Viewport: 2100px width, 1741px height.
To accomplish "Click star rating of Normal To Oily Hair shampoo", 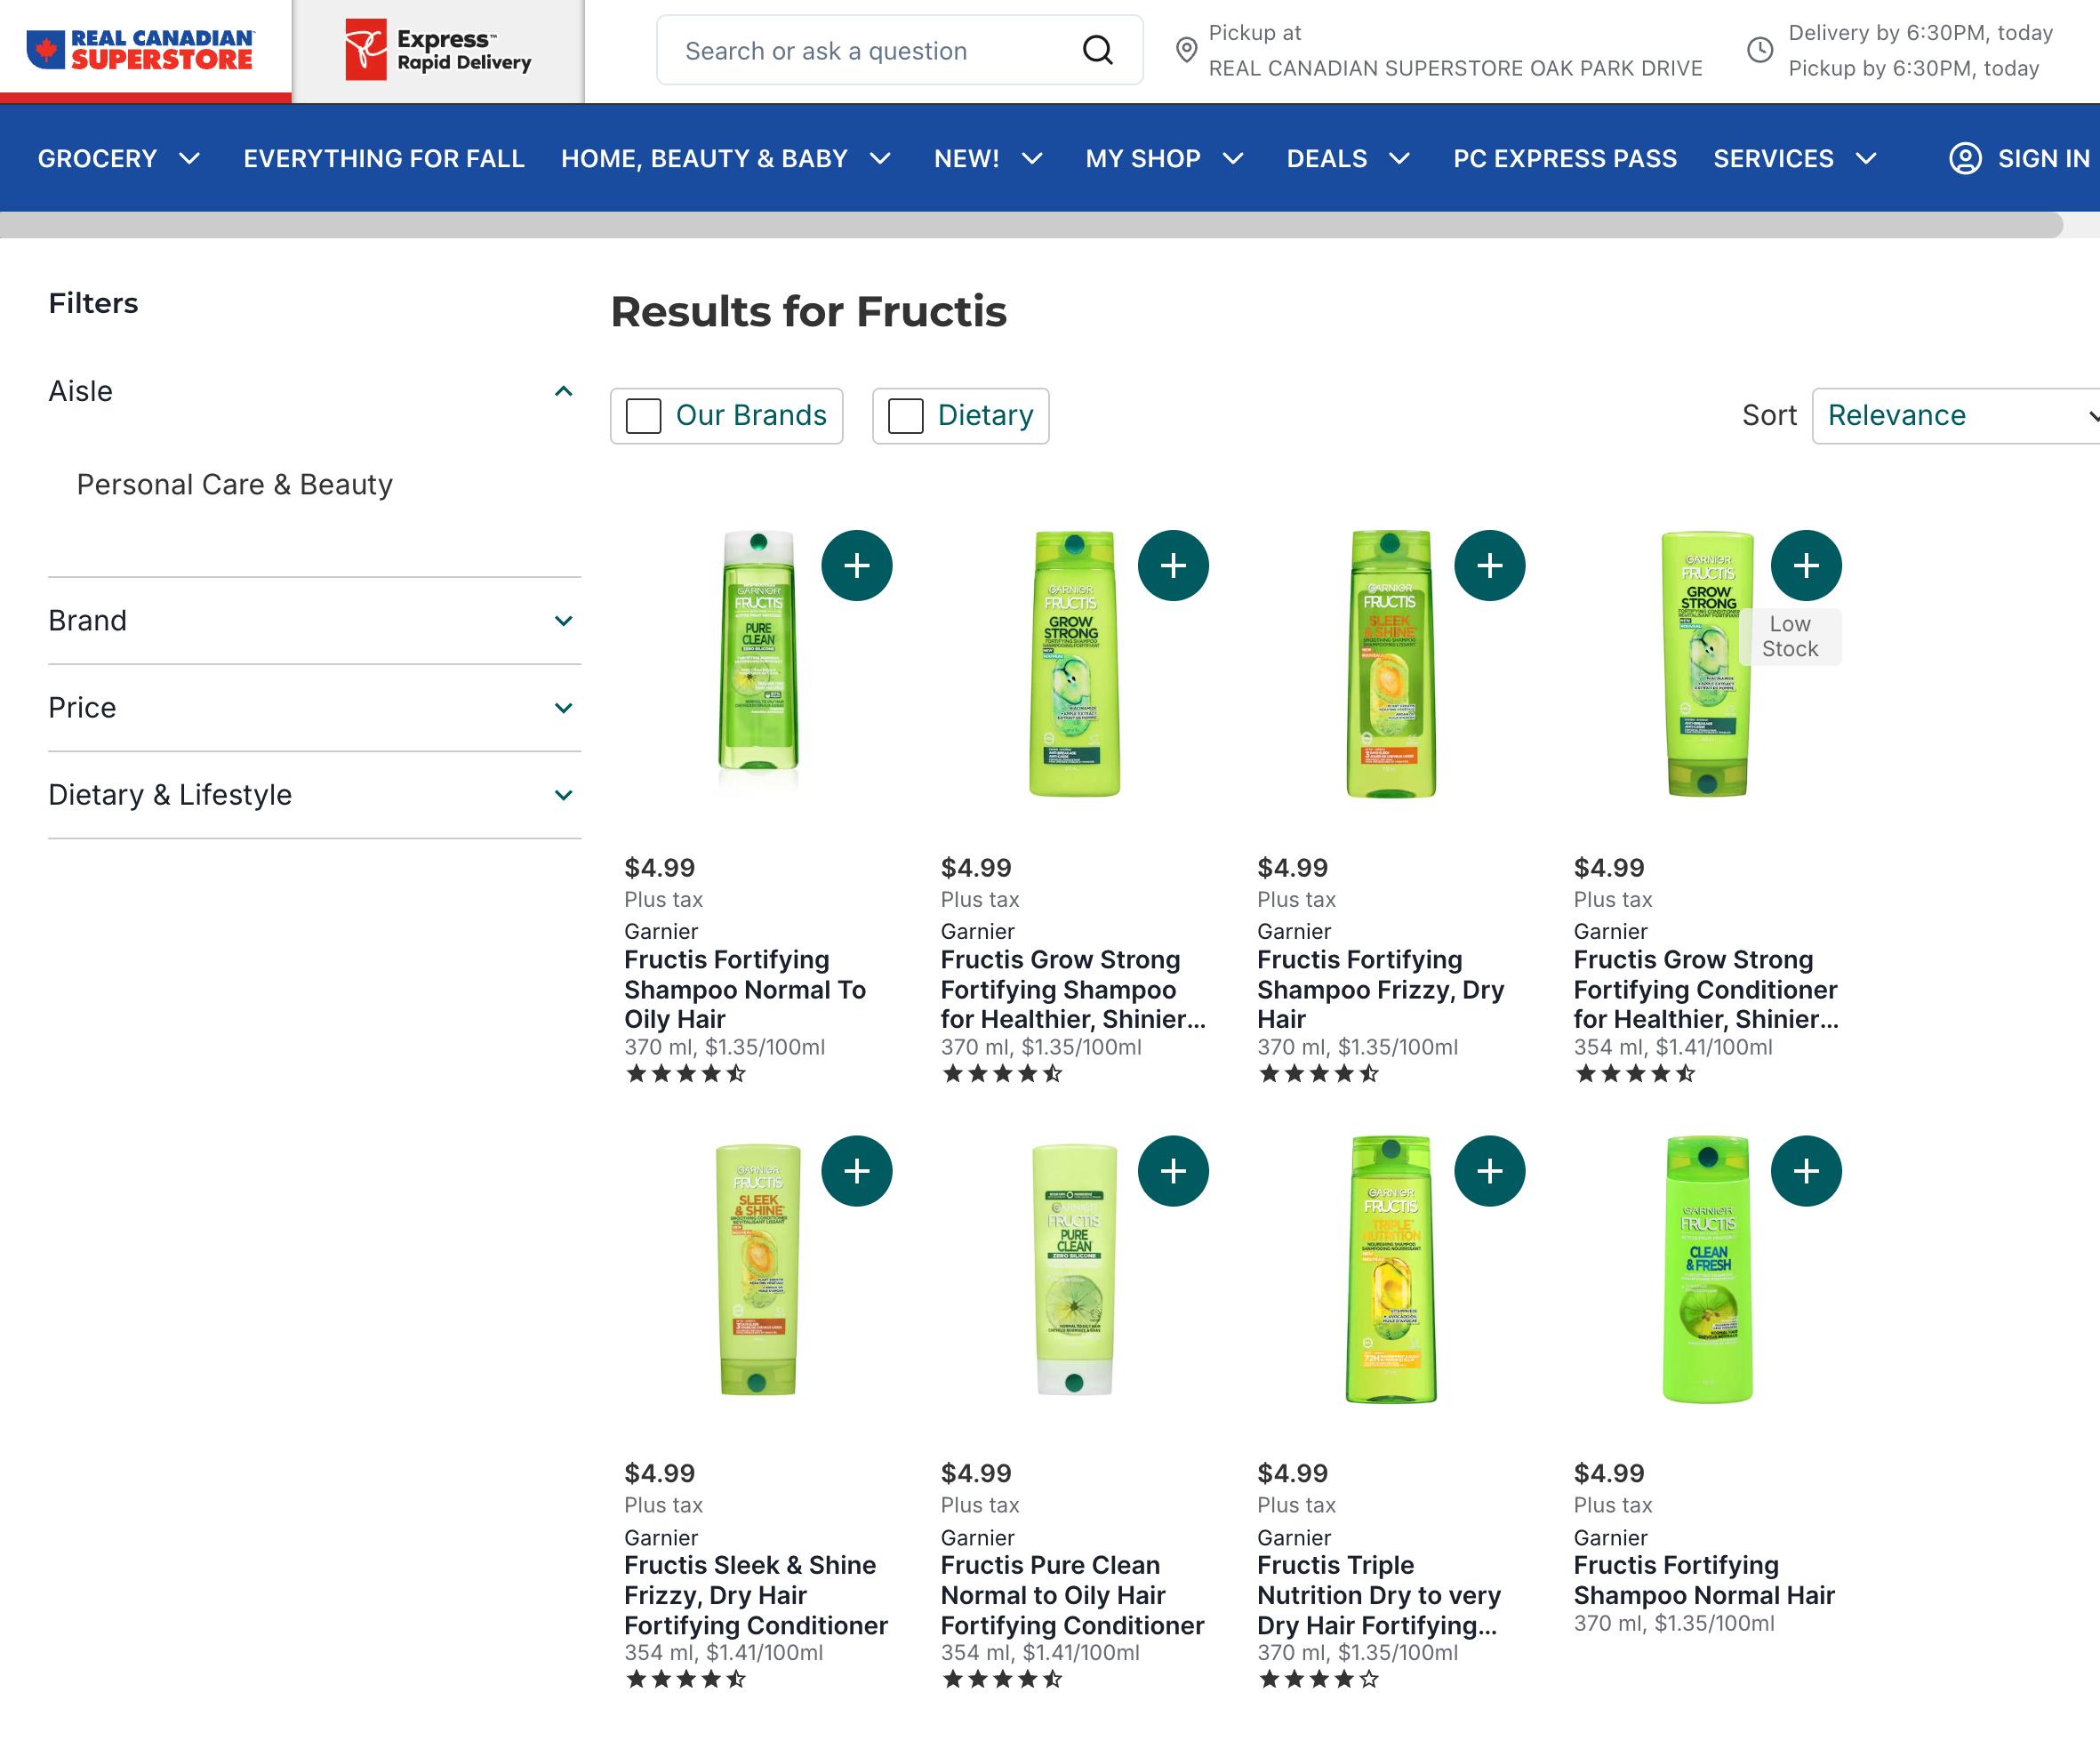I will pyautogui.click(x=686, y=1074).
